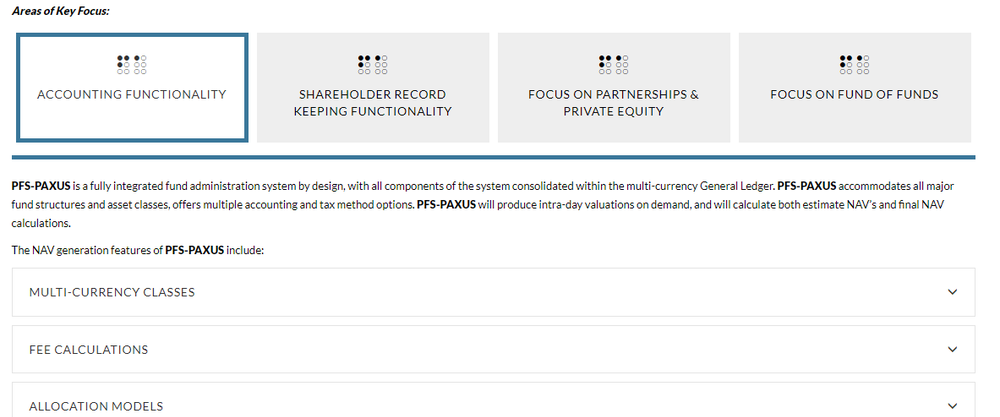
Task: Click dot-grid icon above Accounting Functionality
Action: click(132, 65)
